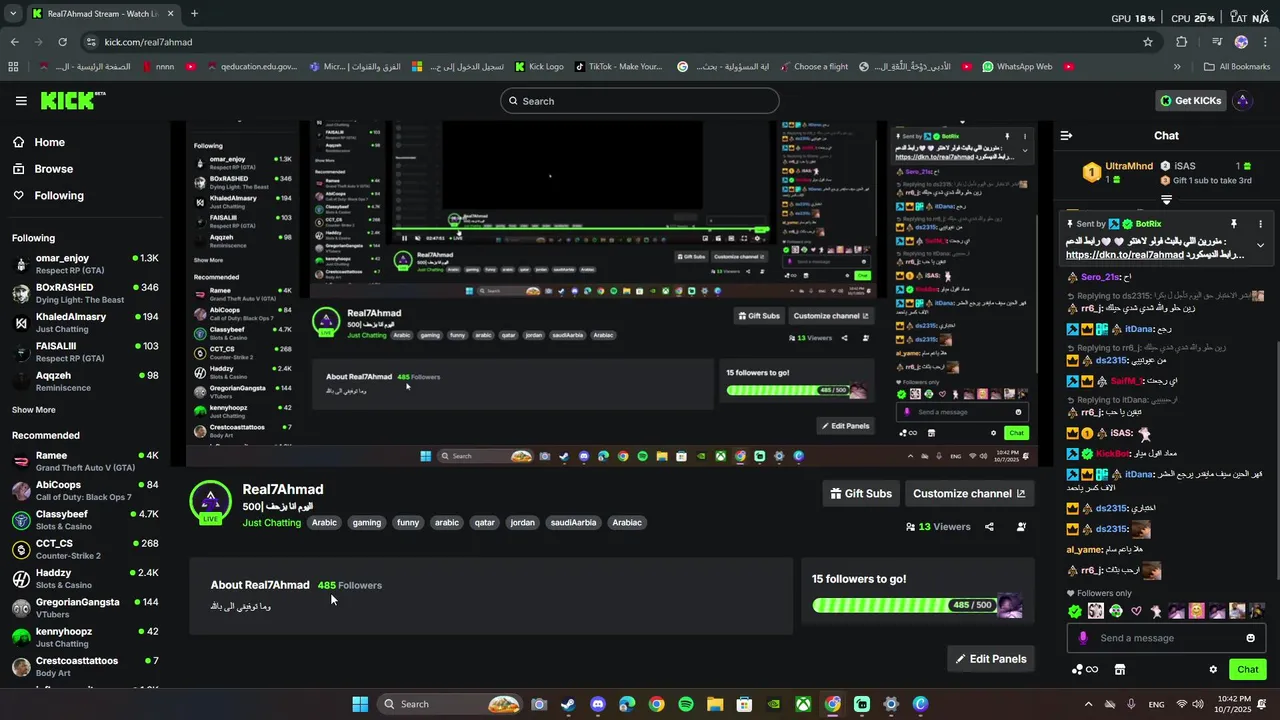Focus the Kick search field
The height and width of the screenshot is (720, 1280).
coord(640,101)
